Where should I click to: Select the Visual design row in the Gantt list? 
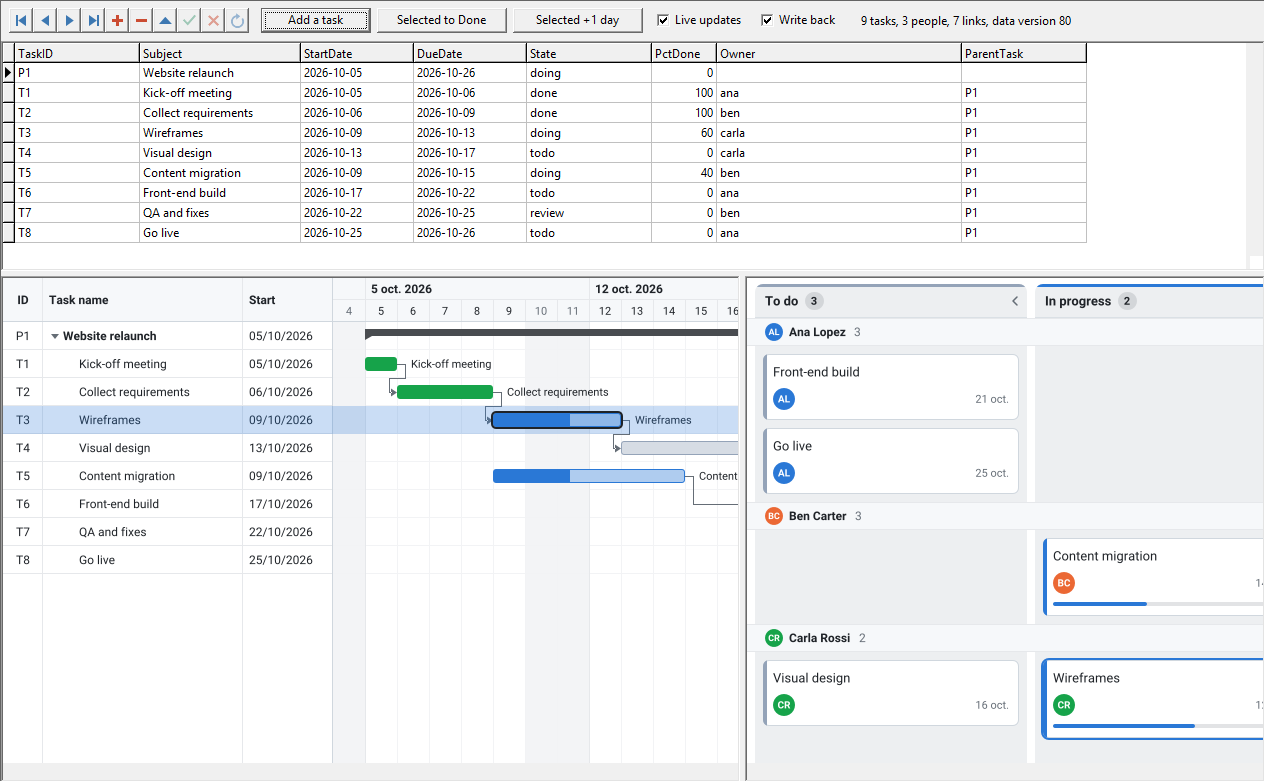coord(167,448)
